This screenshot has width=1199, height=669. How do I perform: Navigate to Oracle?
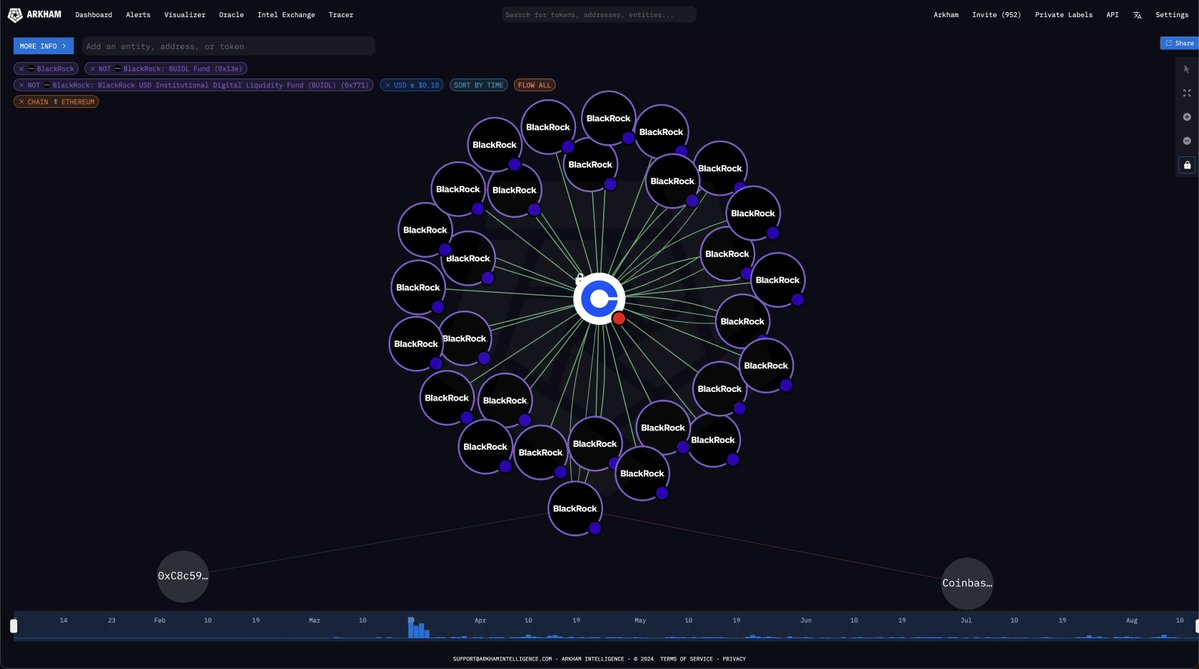point(231,15)
